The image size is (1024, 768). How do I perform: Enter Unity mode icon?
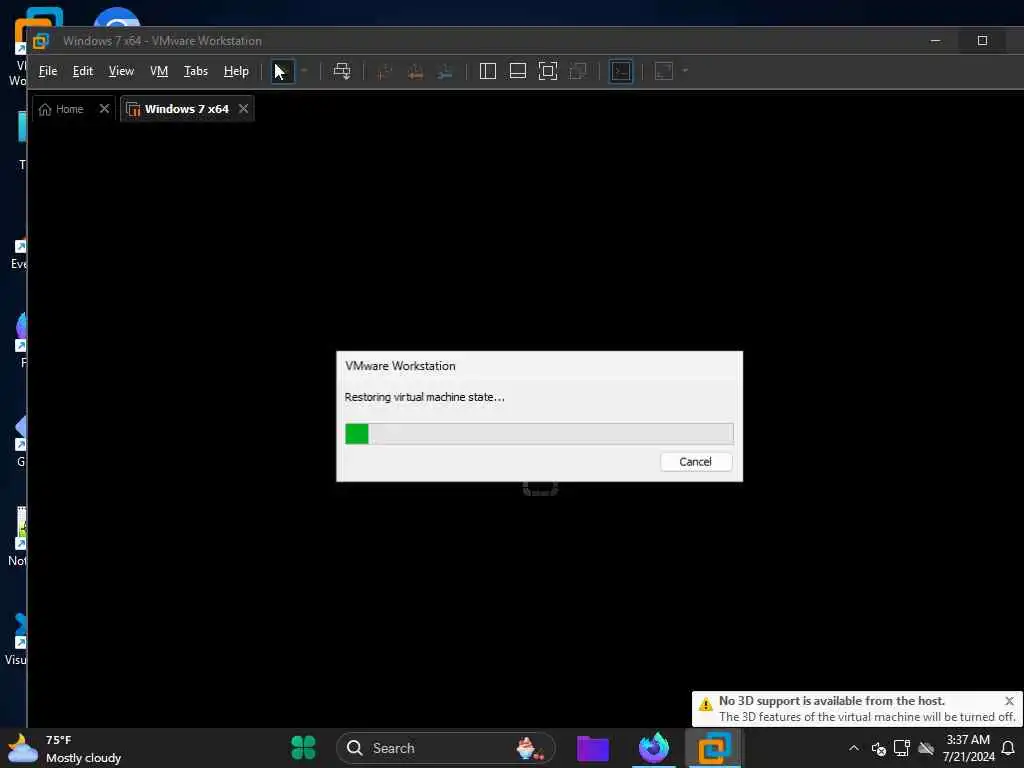(x=578, y=71)
